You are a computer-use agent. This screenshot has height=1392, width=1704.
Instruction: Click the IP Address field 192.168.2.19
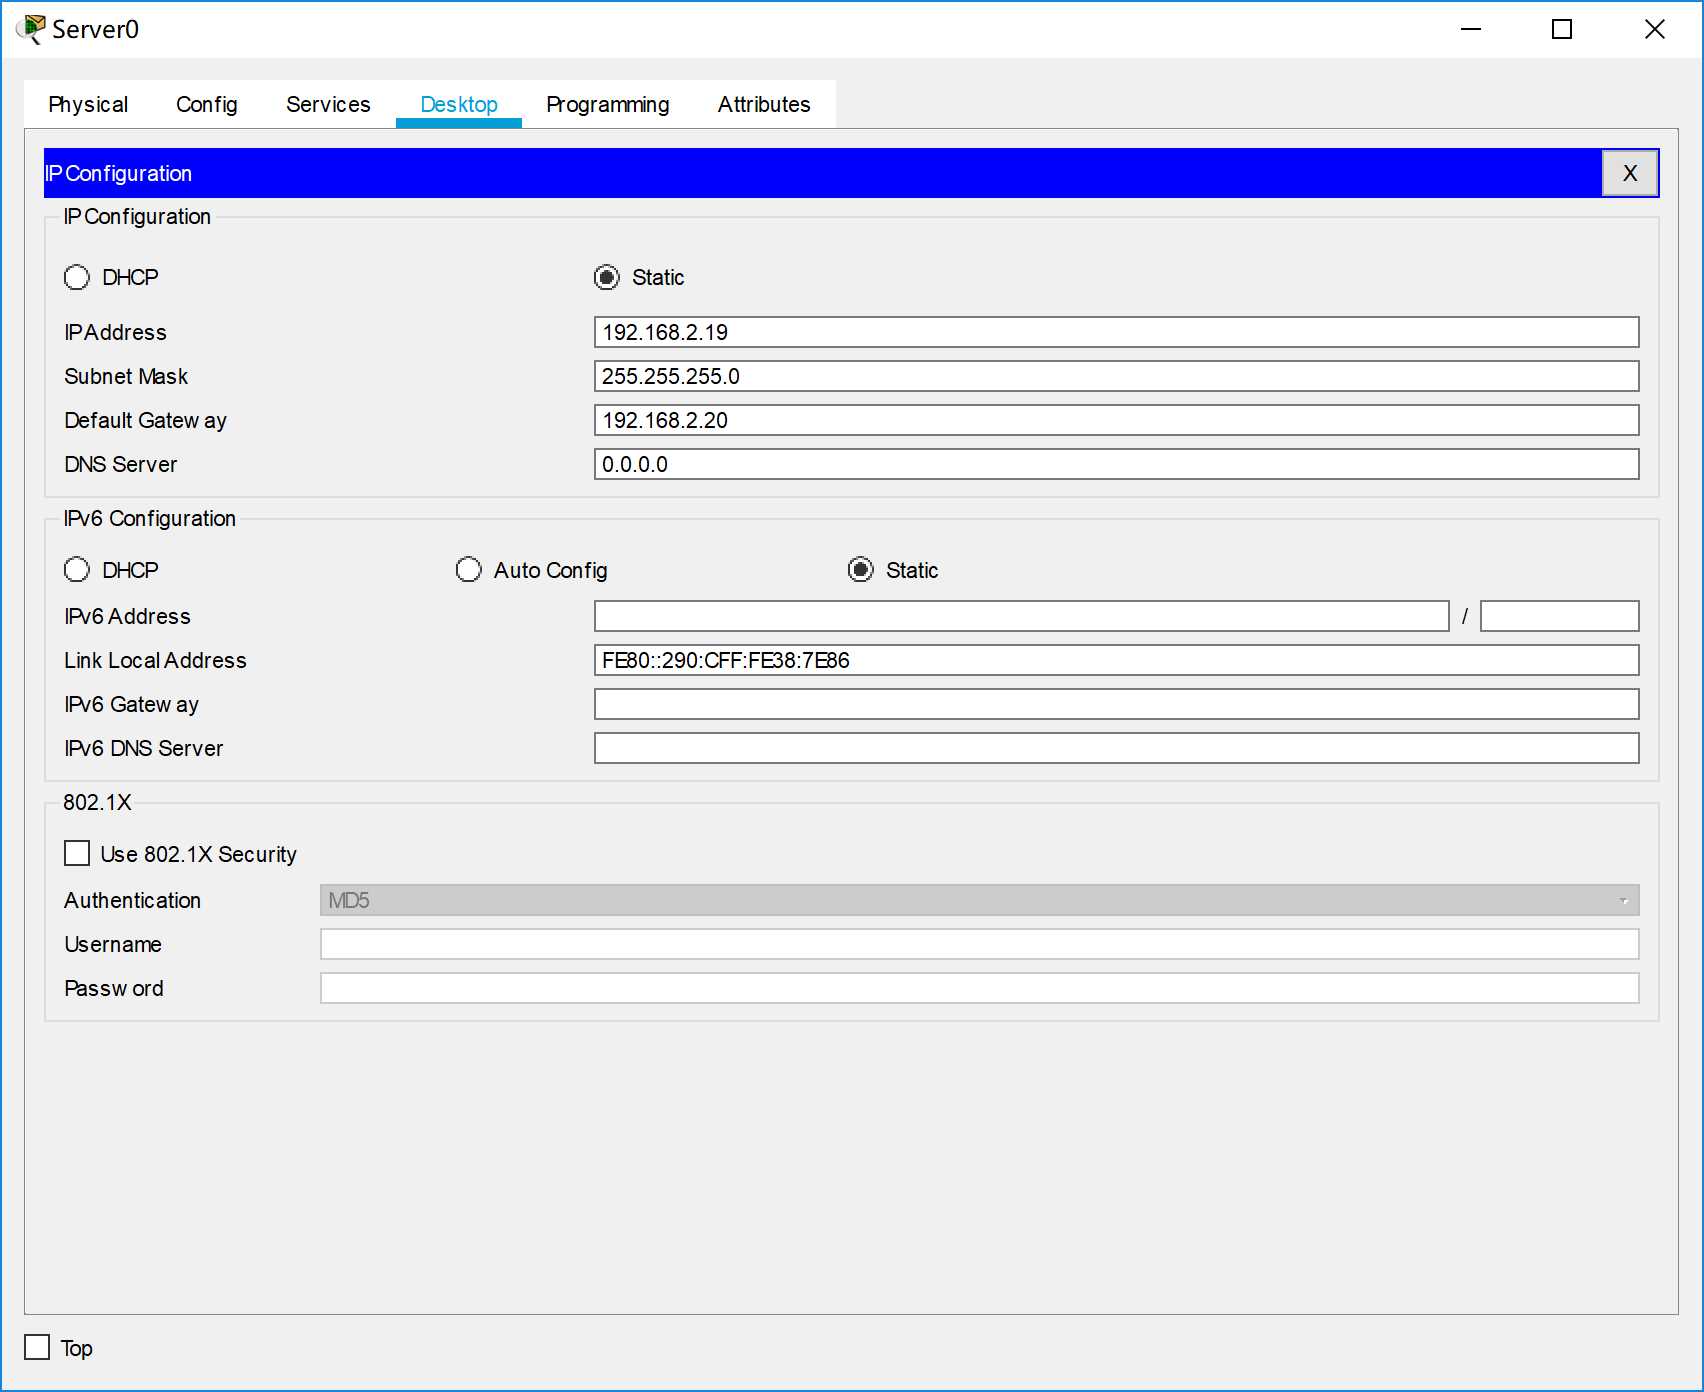point(1117,332)
